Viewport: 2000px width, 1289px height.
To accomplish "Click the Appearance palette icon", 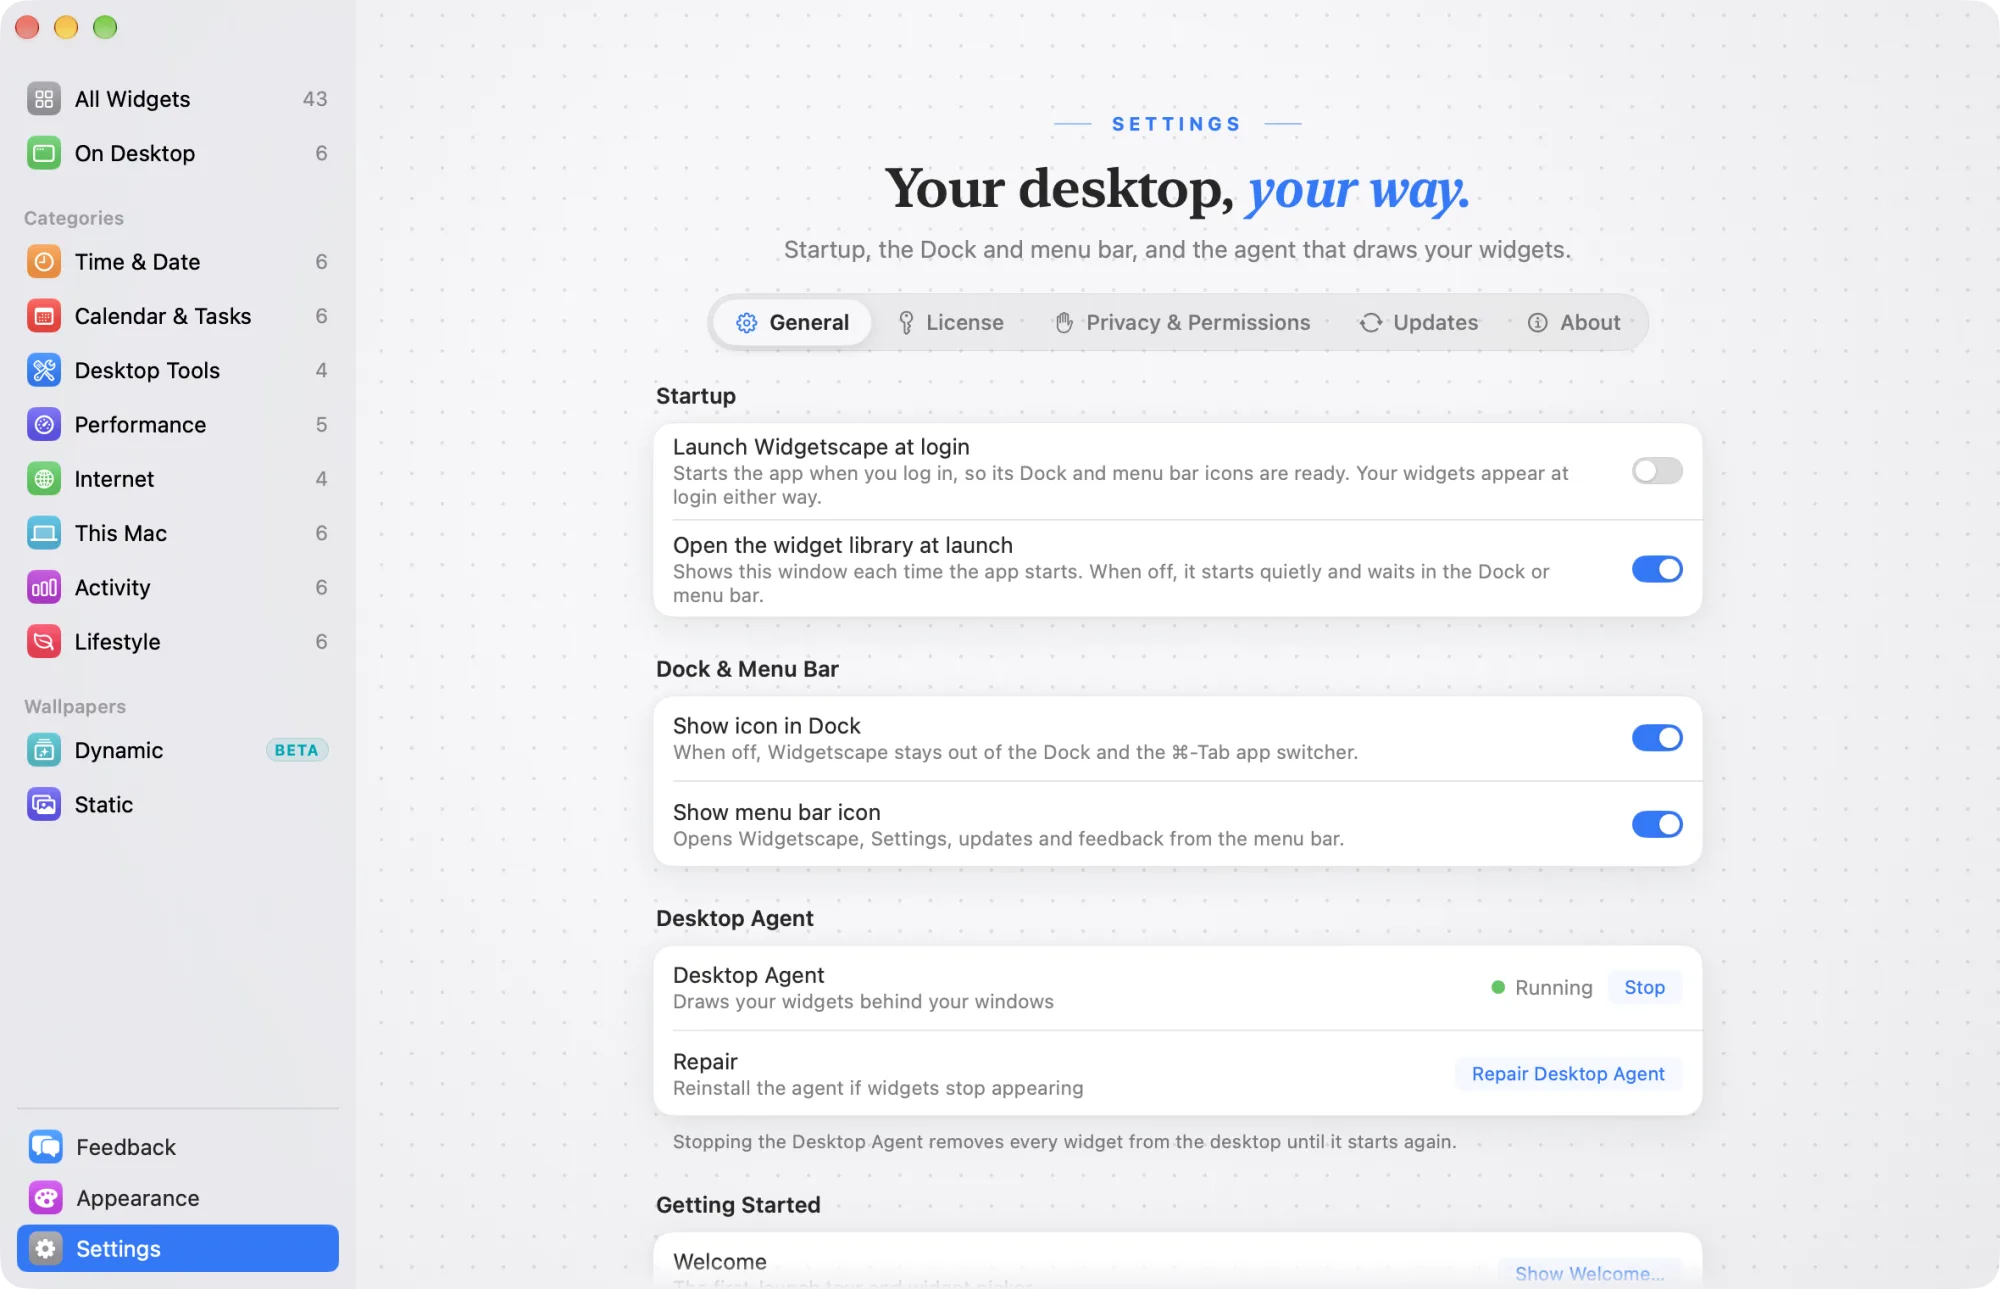I will (45, 1198).
